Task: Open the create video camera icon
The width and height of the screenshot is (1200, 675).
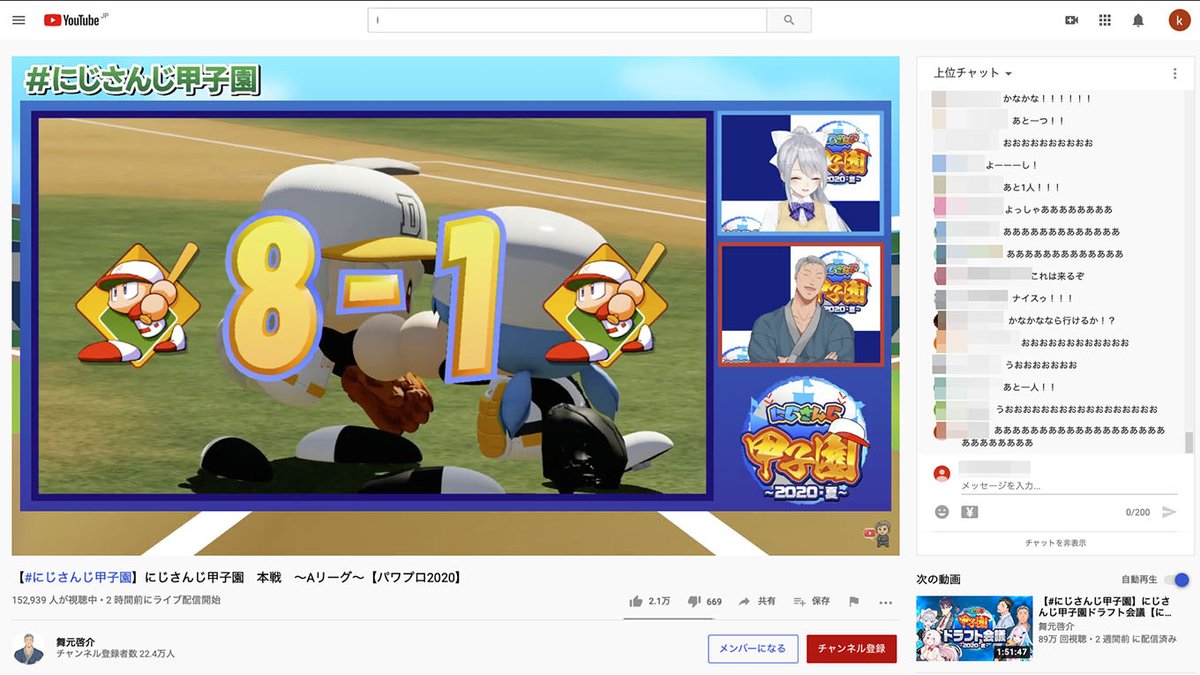Action: (x=1072, y=20)
